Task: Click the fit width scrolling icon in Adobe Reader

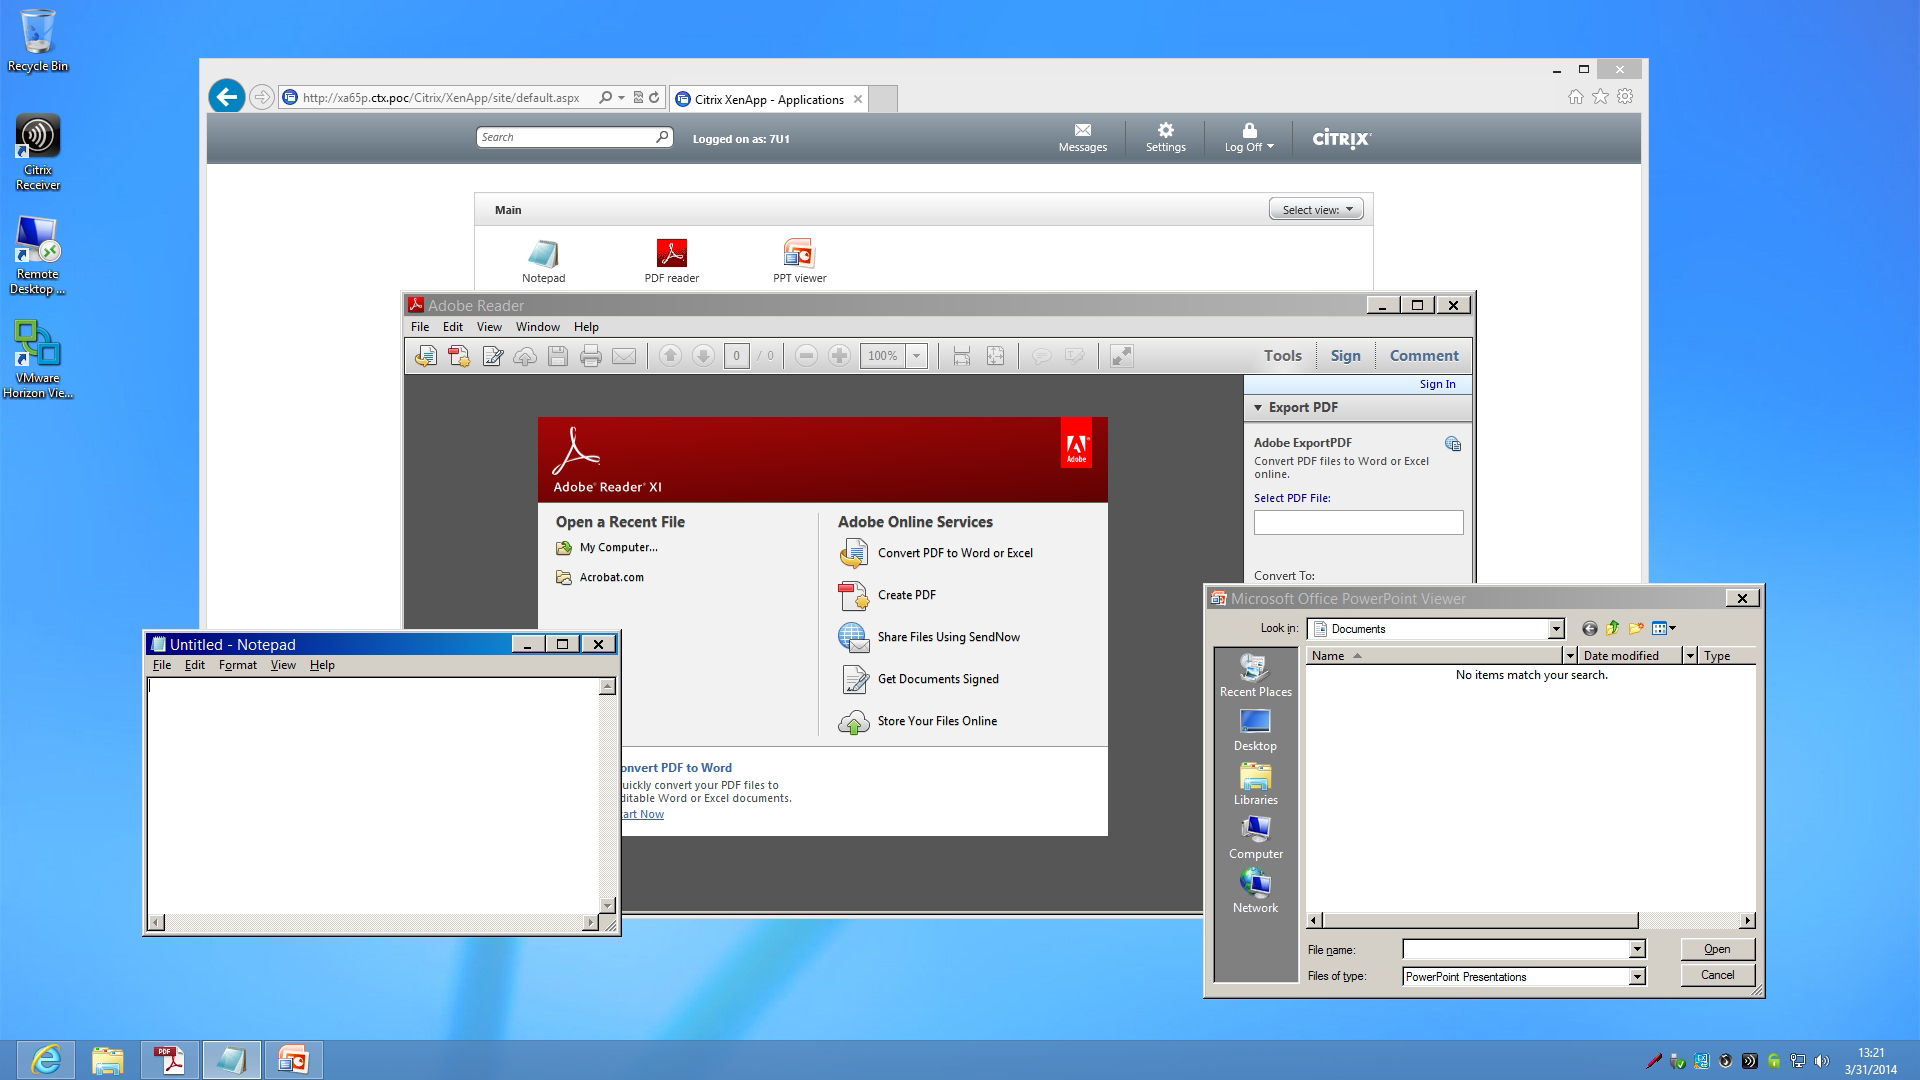Action: (962, 356)
